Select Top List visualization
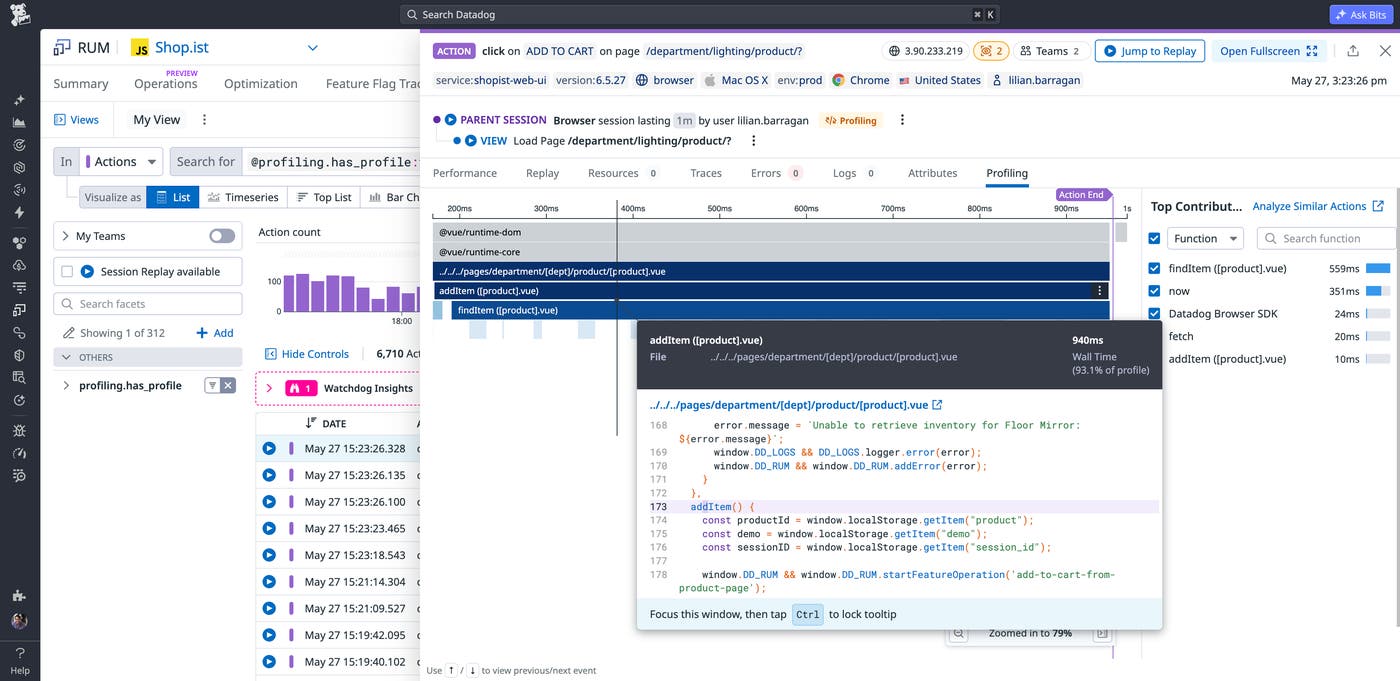Image resolution: width=1400 pixels, height=681 pixels. tap(323, 197)
